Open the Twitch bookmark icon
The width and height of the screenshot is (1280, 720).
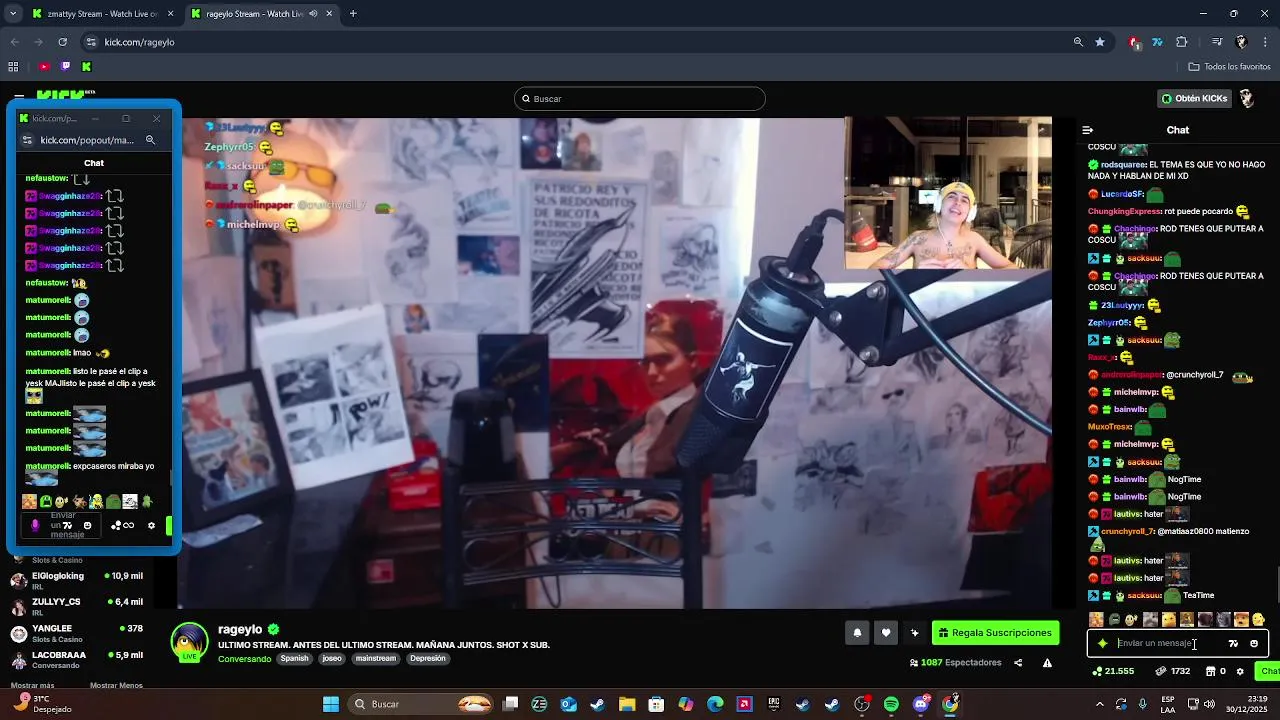click(x=66, y=67)
